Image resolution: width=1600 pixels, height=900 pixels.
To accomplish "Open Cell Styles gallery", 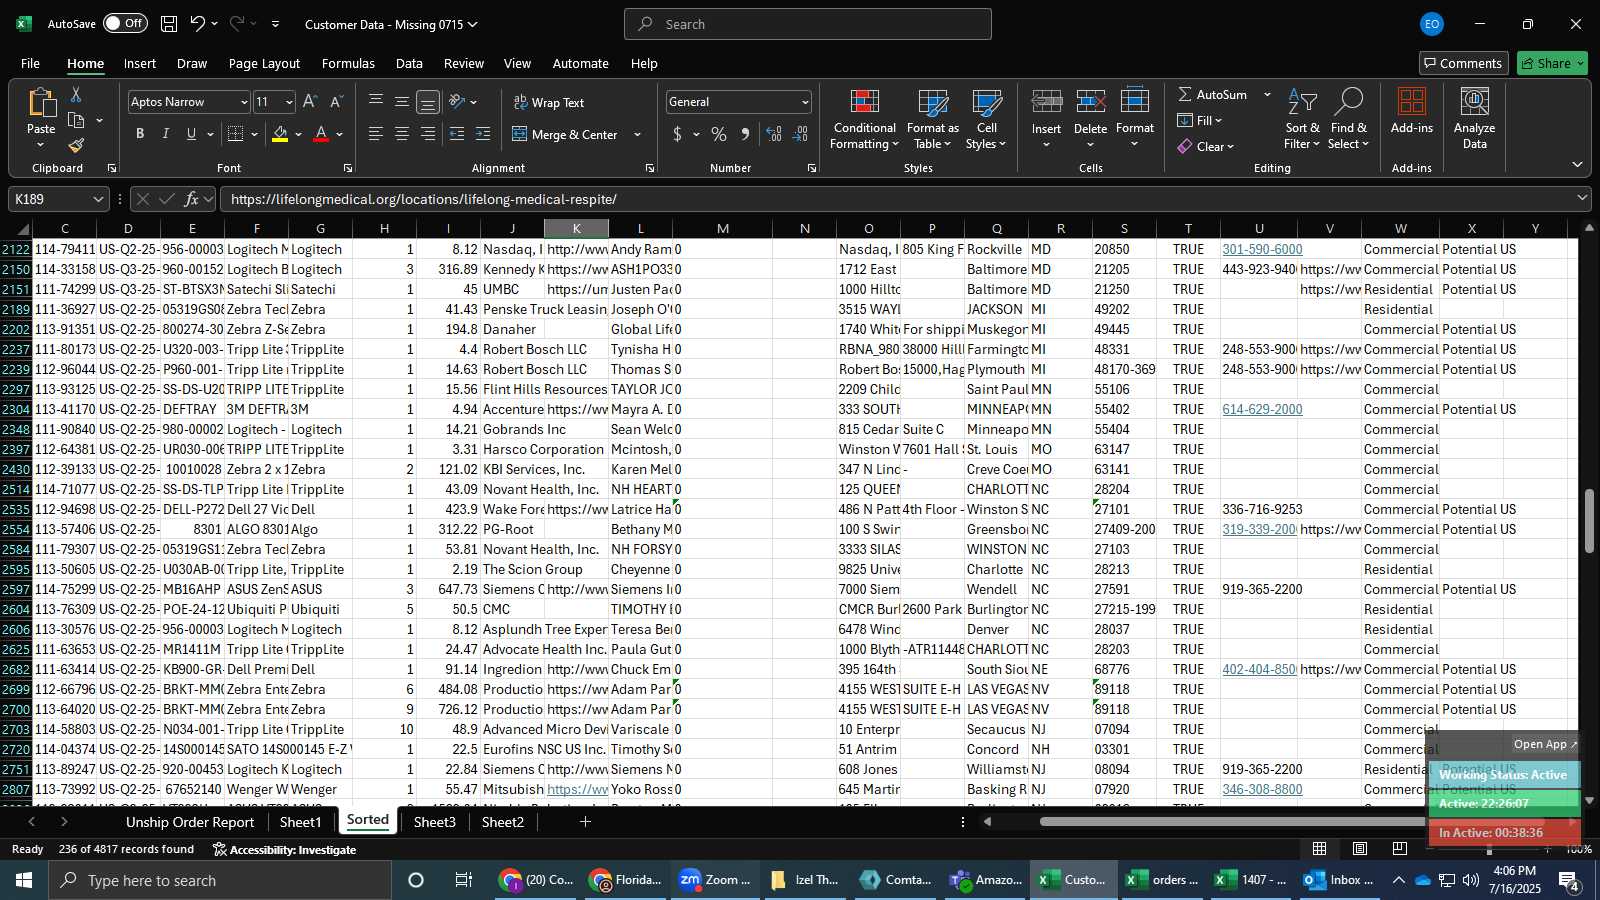I will pyautogui.click(x=987, y=119).
